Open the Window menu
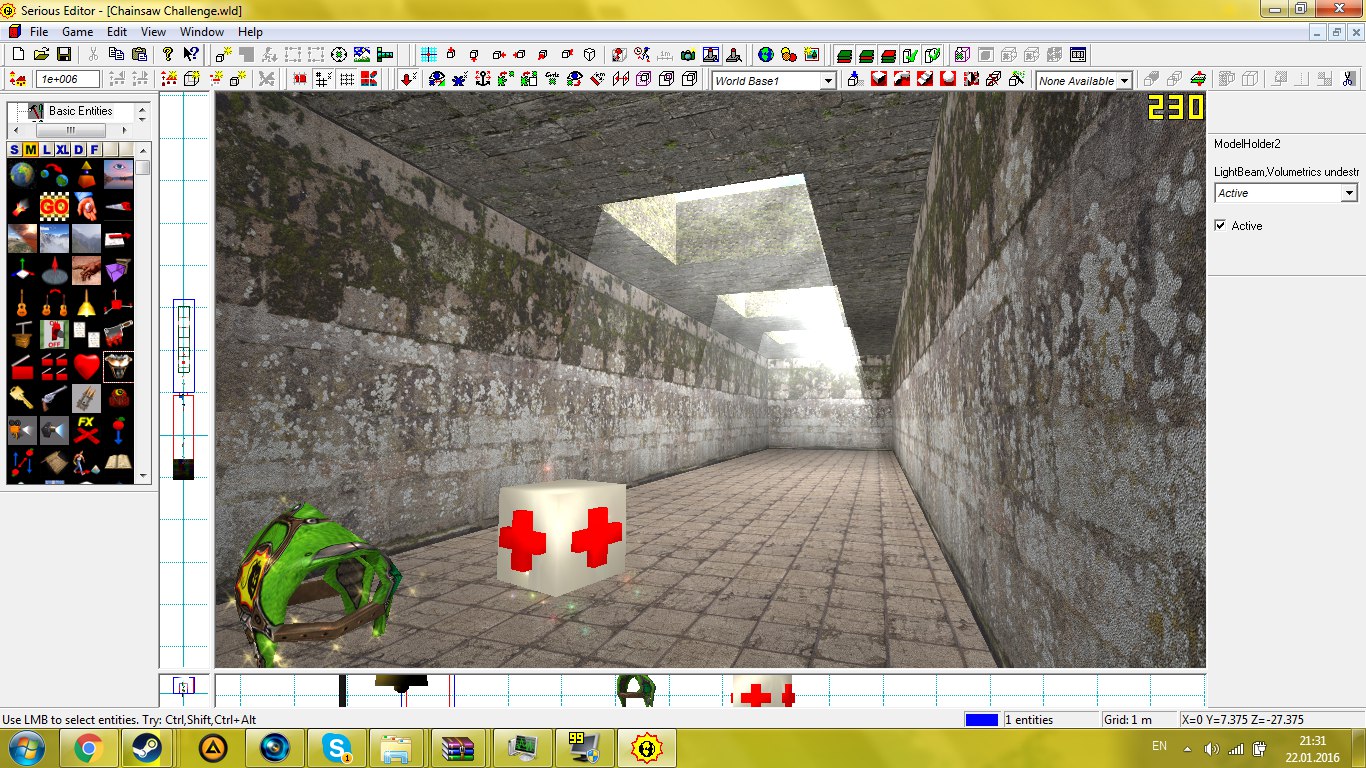 coord(202,32)
